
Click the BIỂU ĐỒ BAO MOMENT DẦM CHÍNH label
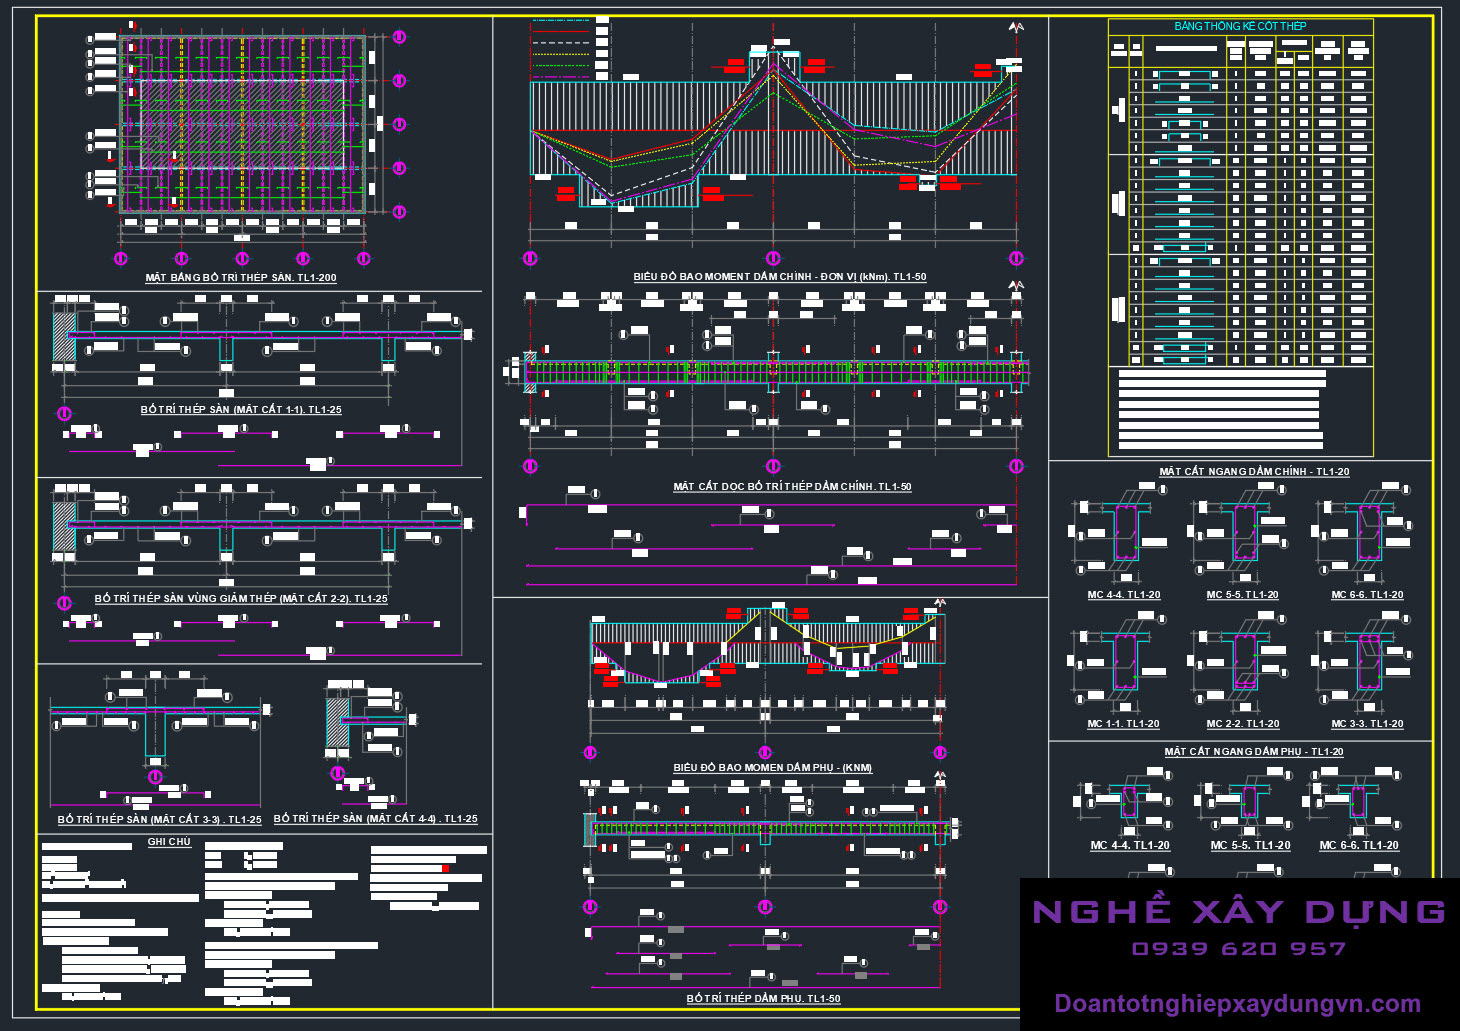pos(779,276)
